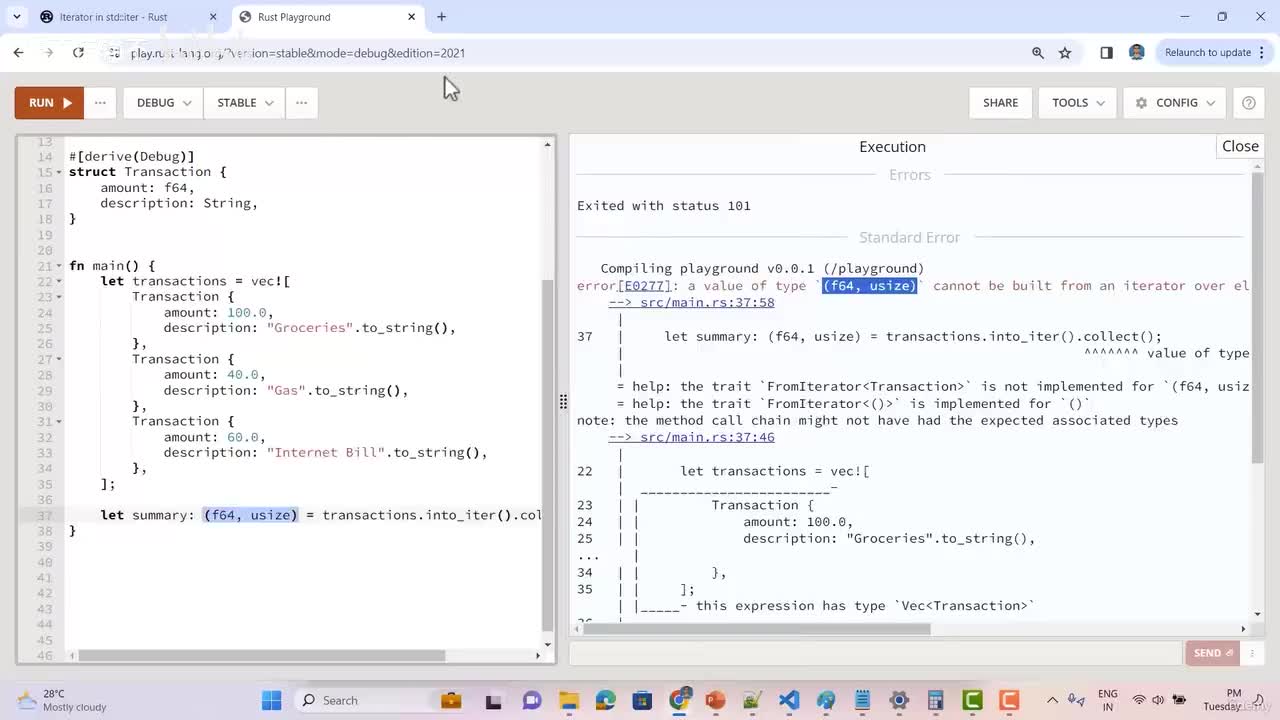Fold the Gas Transaction block at line 27
1280x720 pixels.
point(59,359)
